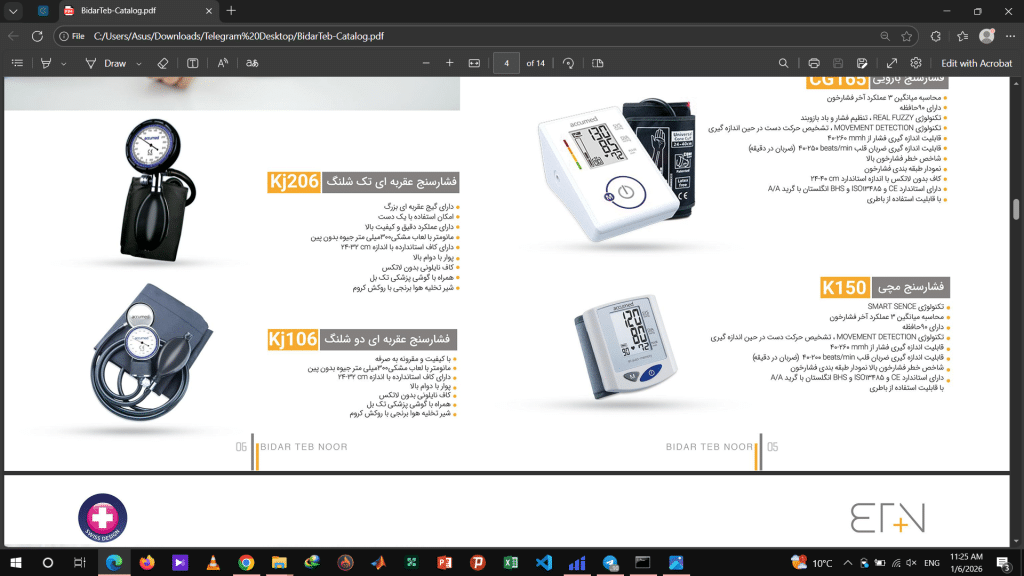Open browser Extensions menu
The height and width of the screenshot is (576, 1024).
click(x=936, y=36)
